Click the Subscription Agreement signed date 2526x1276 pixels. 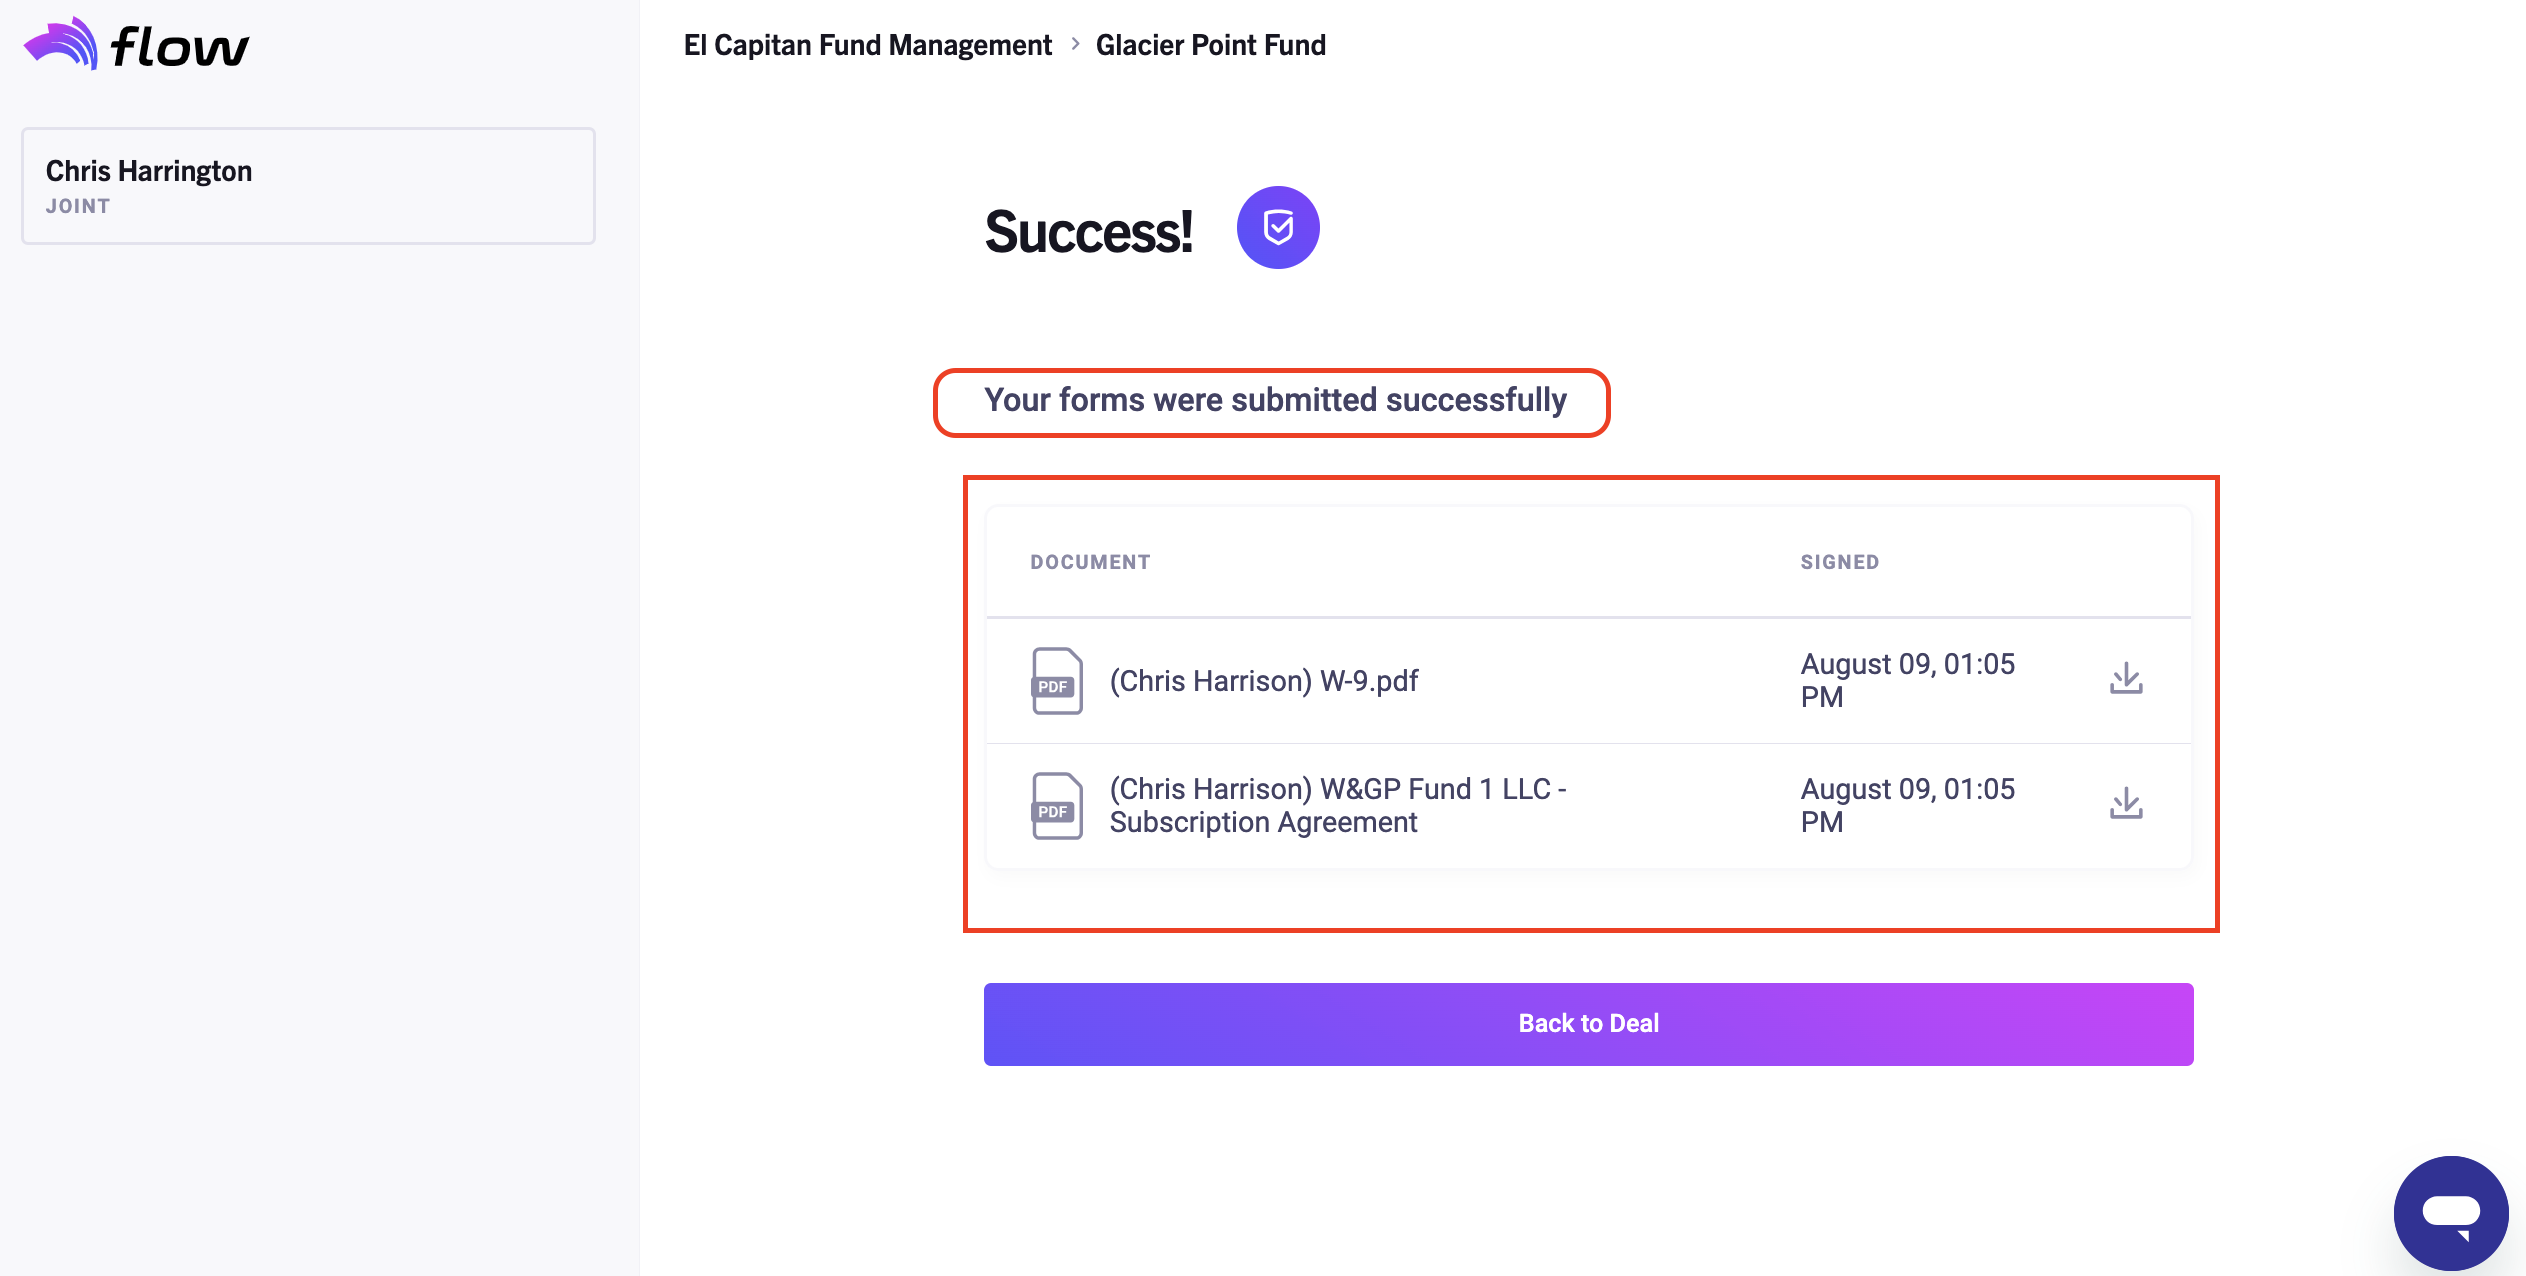tap(1907, 806)
